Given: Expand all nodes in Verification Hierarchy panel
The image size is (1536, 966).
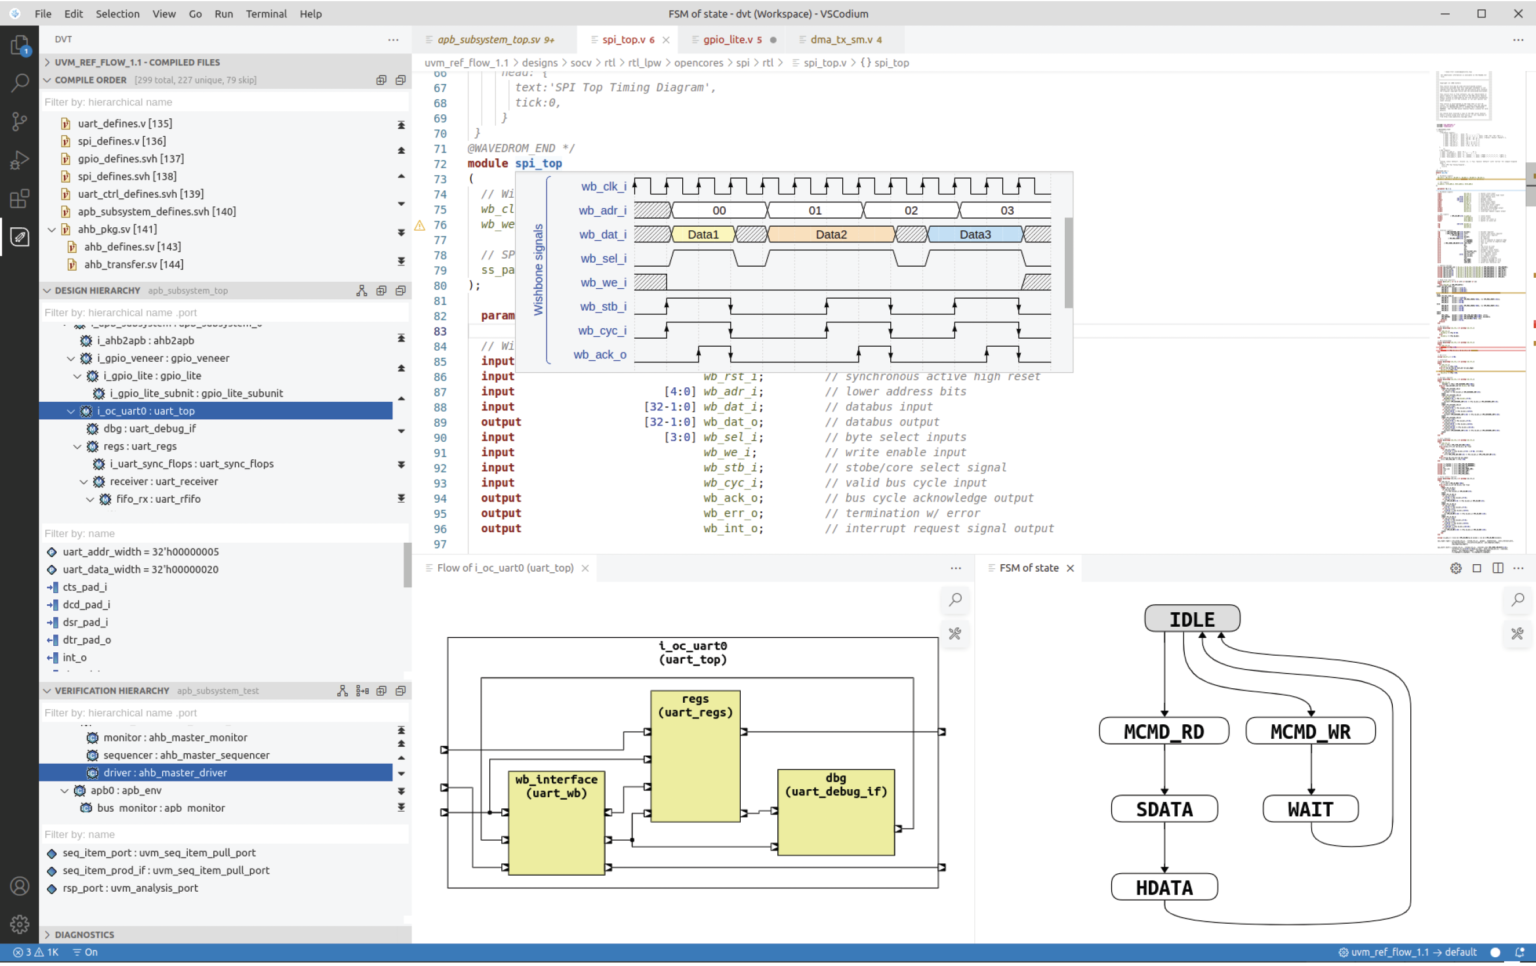Looking at the screenshot, I should click(381, 690).
